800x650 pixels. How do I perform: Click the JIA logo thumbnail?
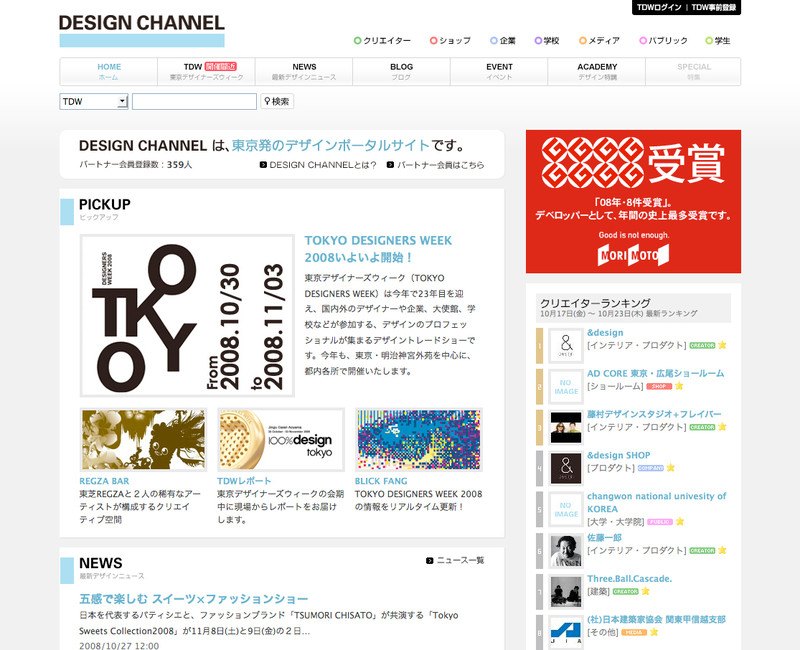click(566, 633)
